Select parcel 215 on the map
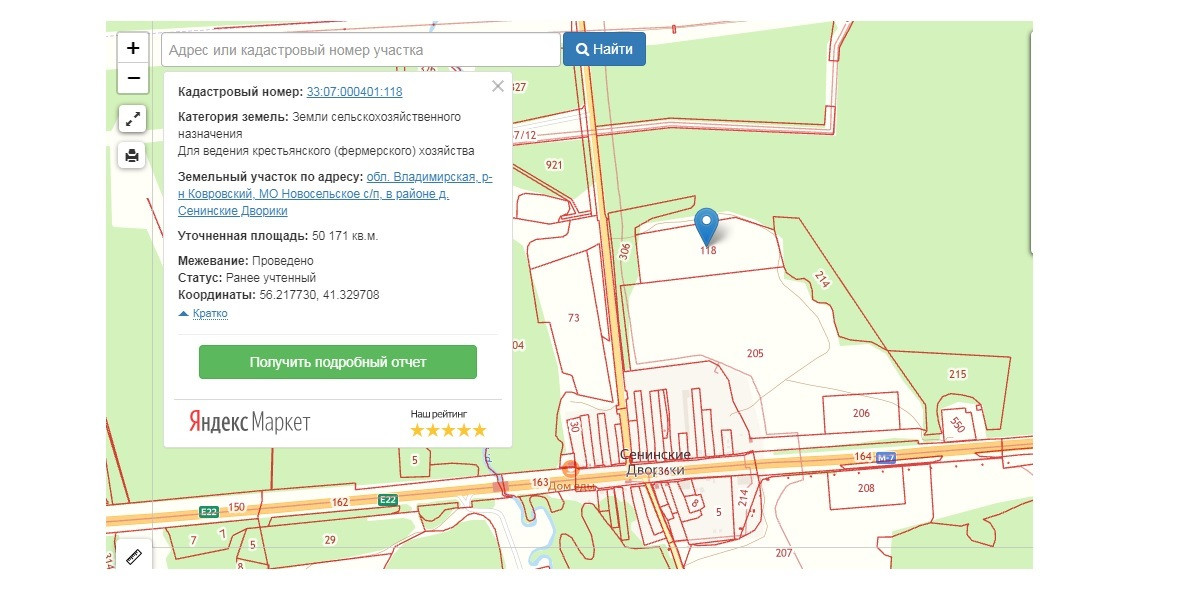 coord(958,374)
